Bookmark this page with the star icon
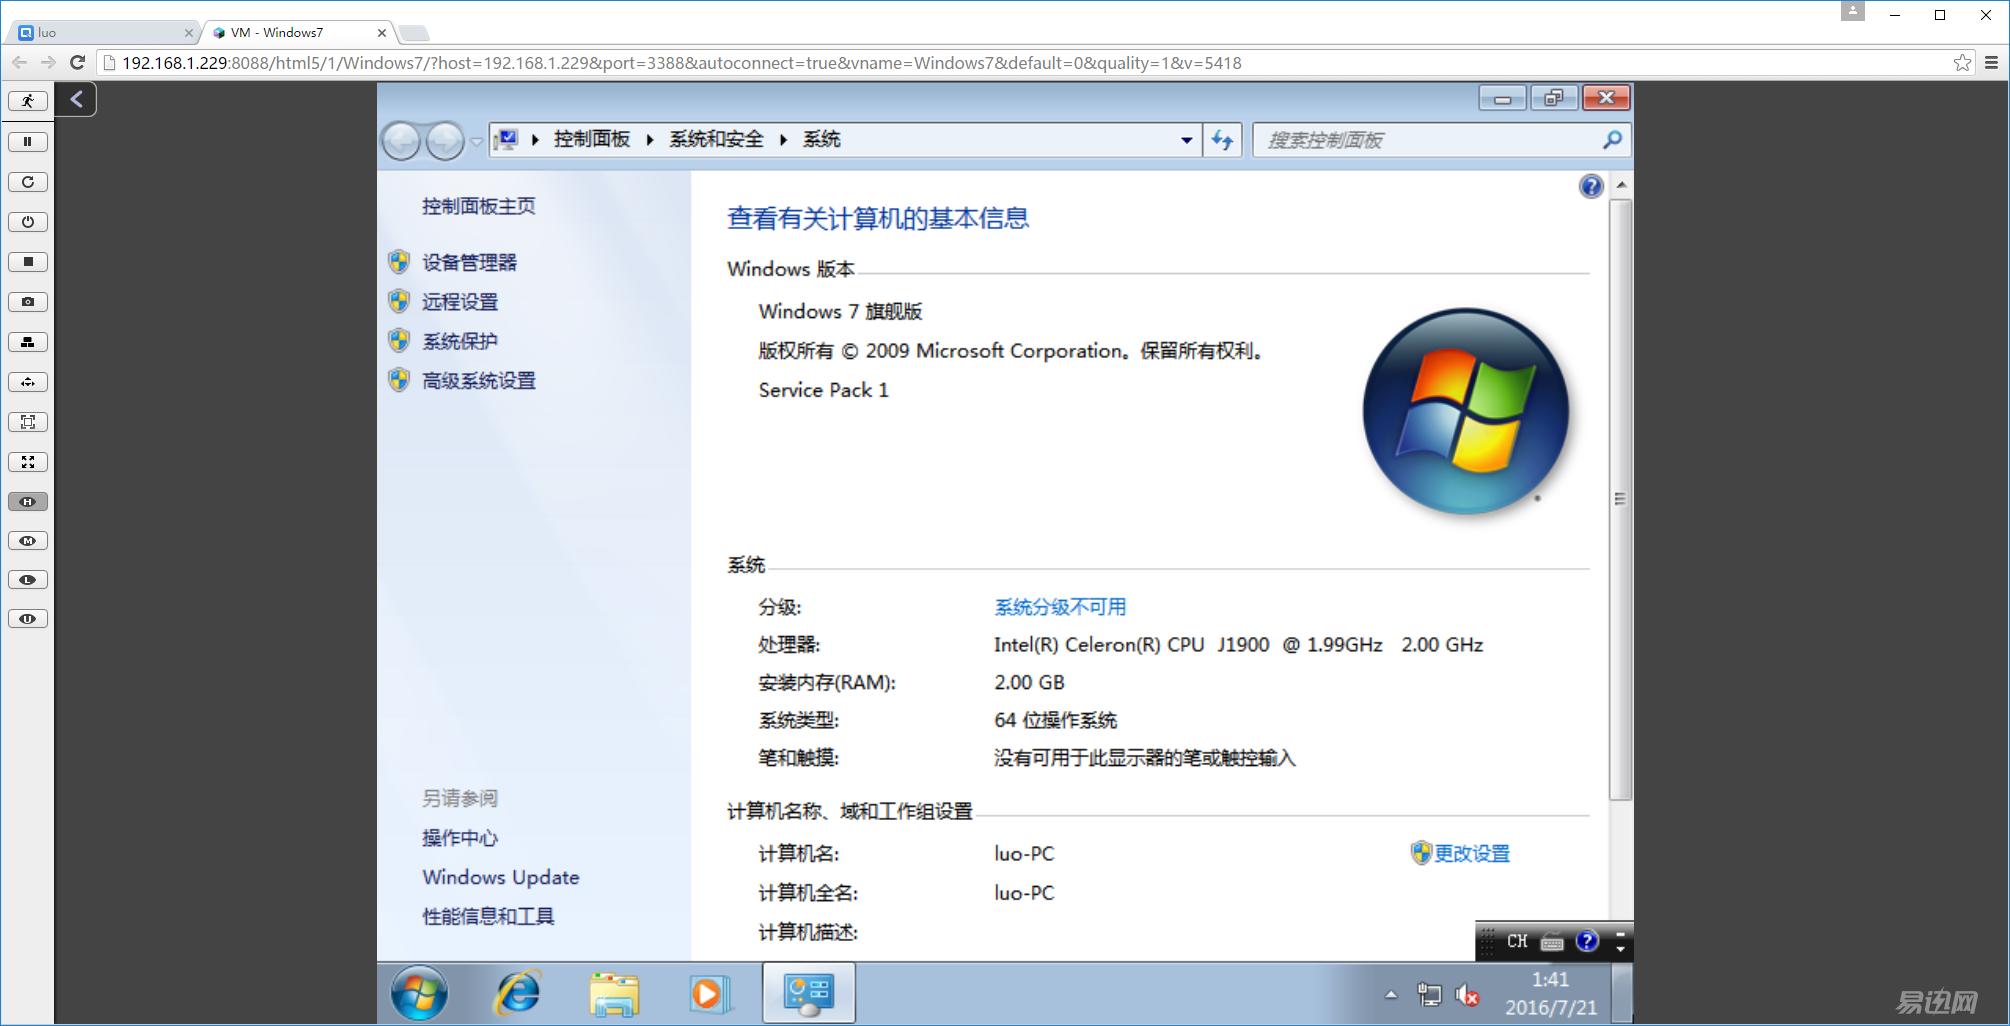This screenshot has height=1026, width=2010. [x=1962, y=62]
